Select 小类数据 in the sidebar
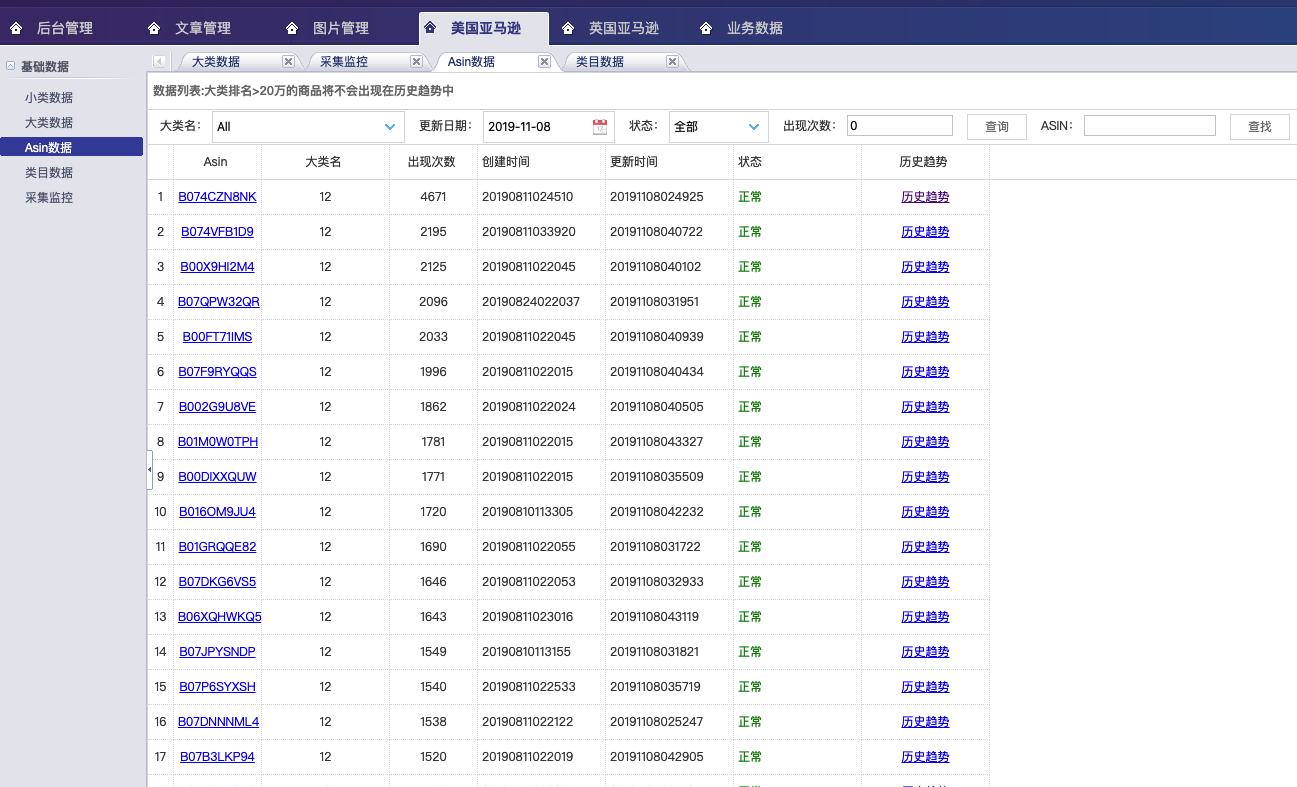This screenshot has width=1297, height=787. coord(49,97)
